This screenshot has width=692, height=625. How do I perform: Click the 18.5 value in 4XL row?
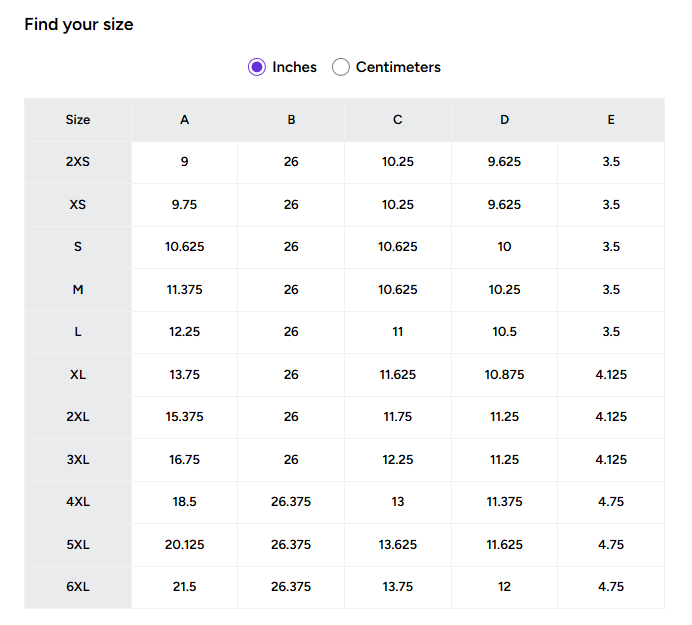pos(185,502)
